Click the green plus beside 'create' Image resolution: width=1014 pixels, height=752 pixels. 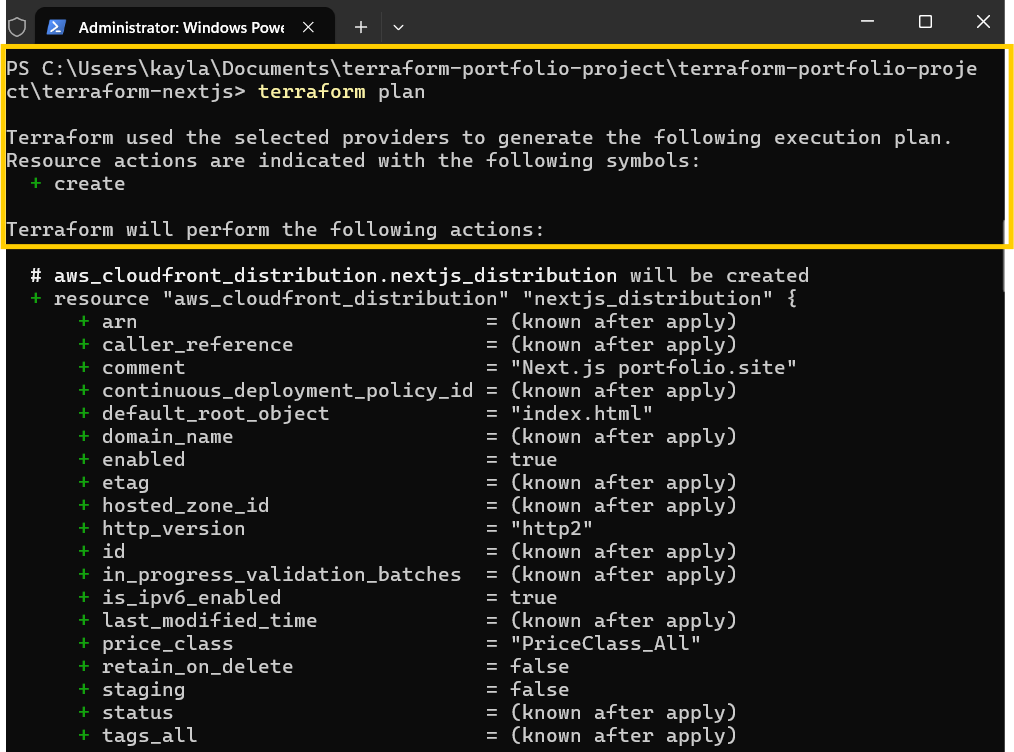[x=36, y=184]
